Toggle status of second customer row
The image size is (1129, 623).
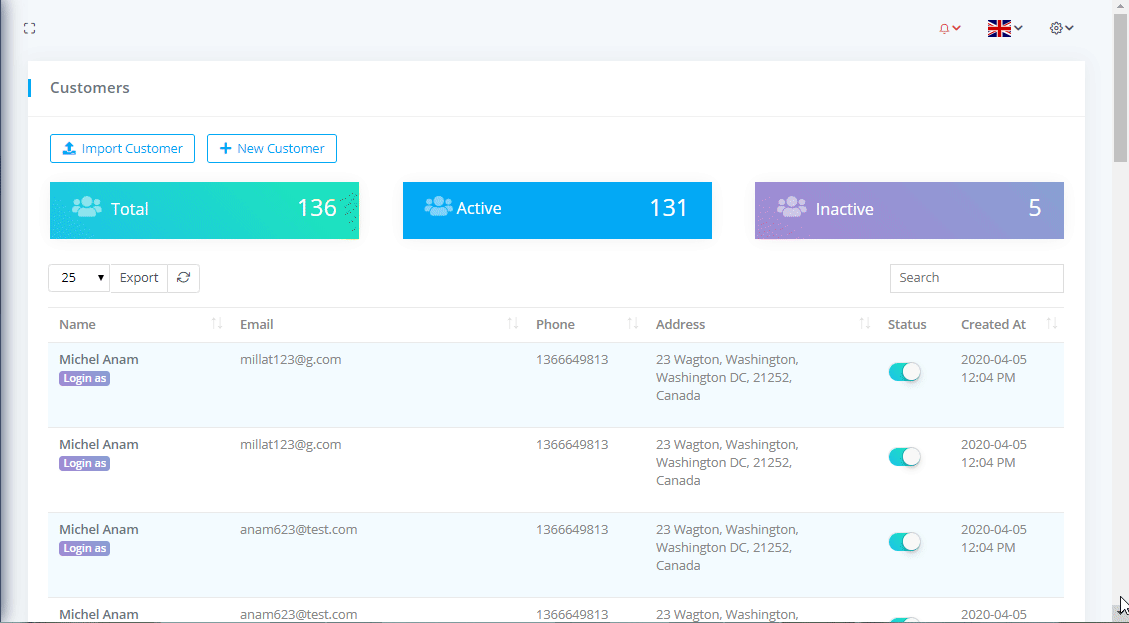click(x=904, y=457)
